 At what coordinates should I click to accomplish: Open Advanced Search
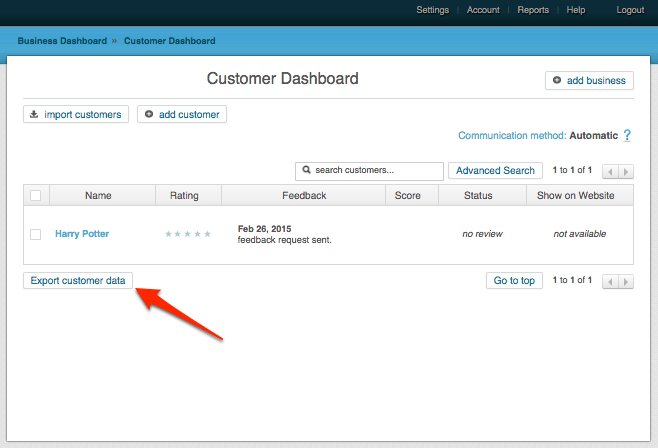pyautogui.click(x=495, y=171)
